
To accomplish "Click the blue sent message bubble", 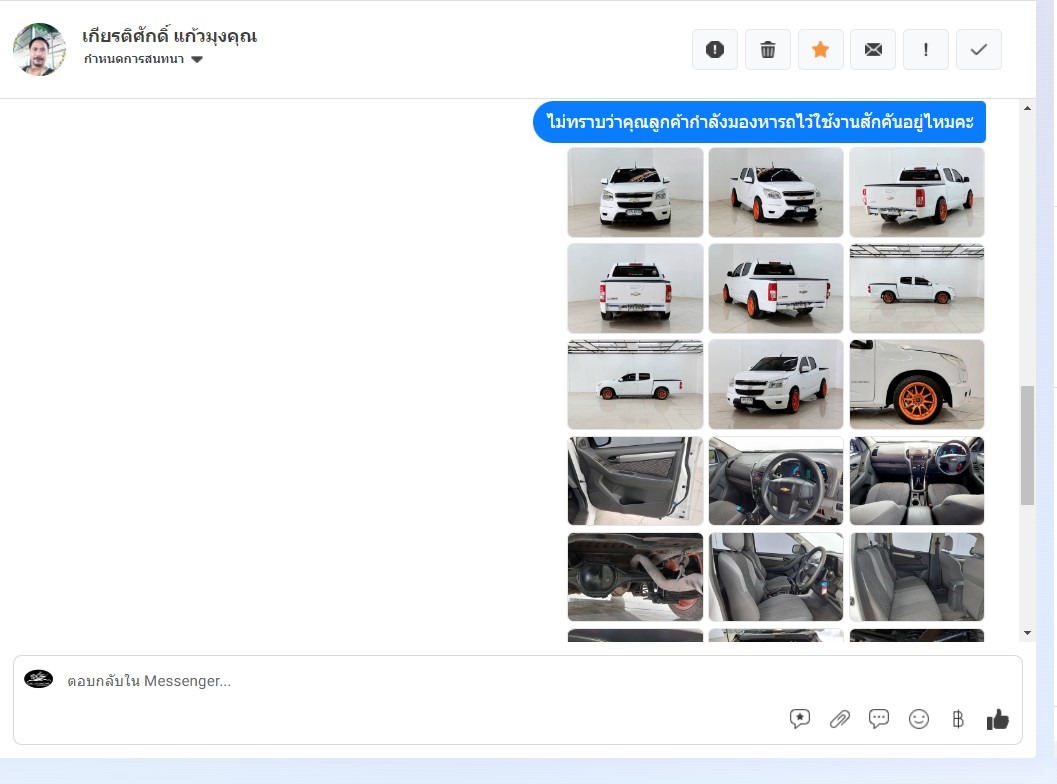I will 760,122.
